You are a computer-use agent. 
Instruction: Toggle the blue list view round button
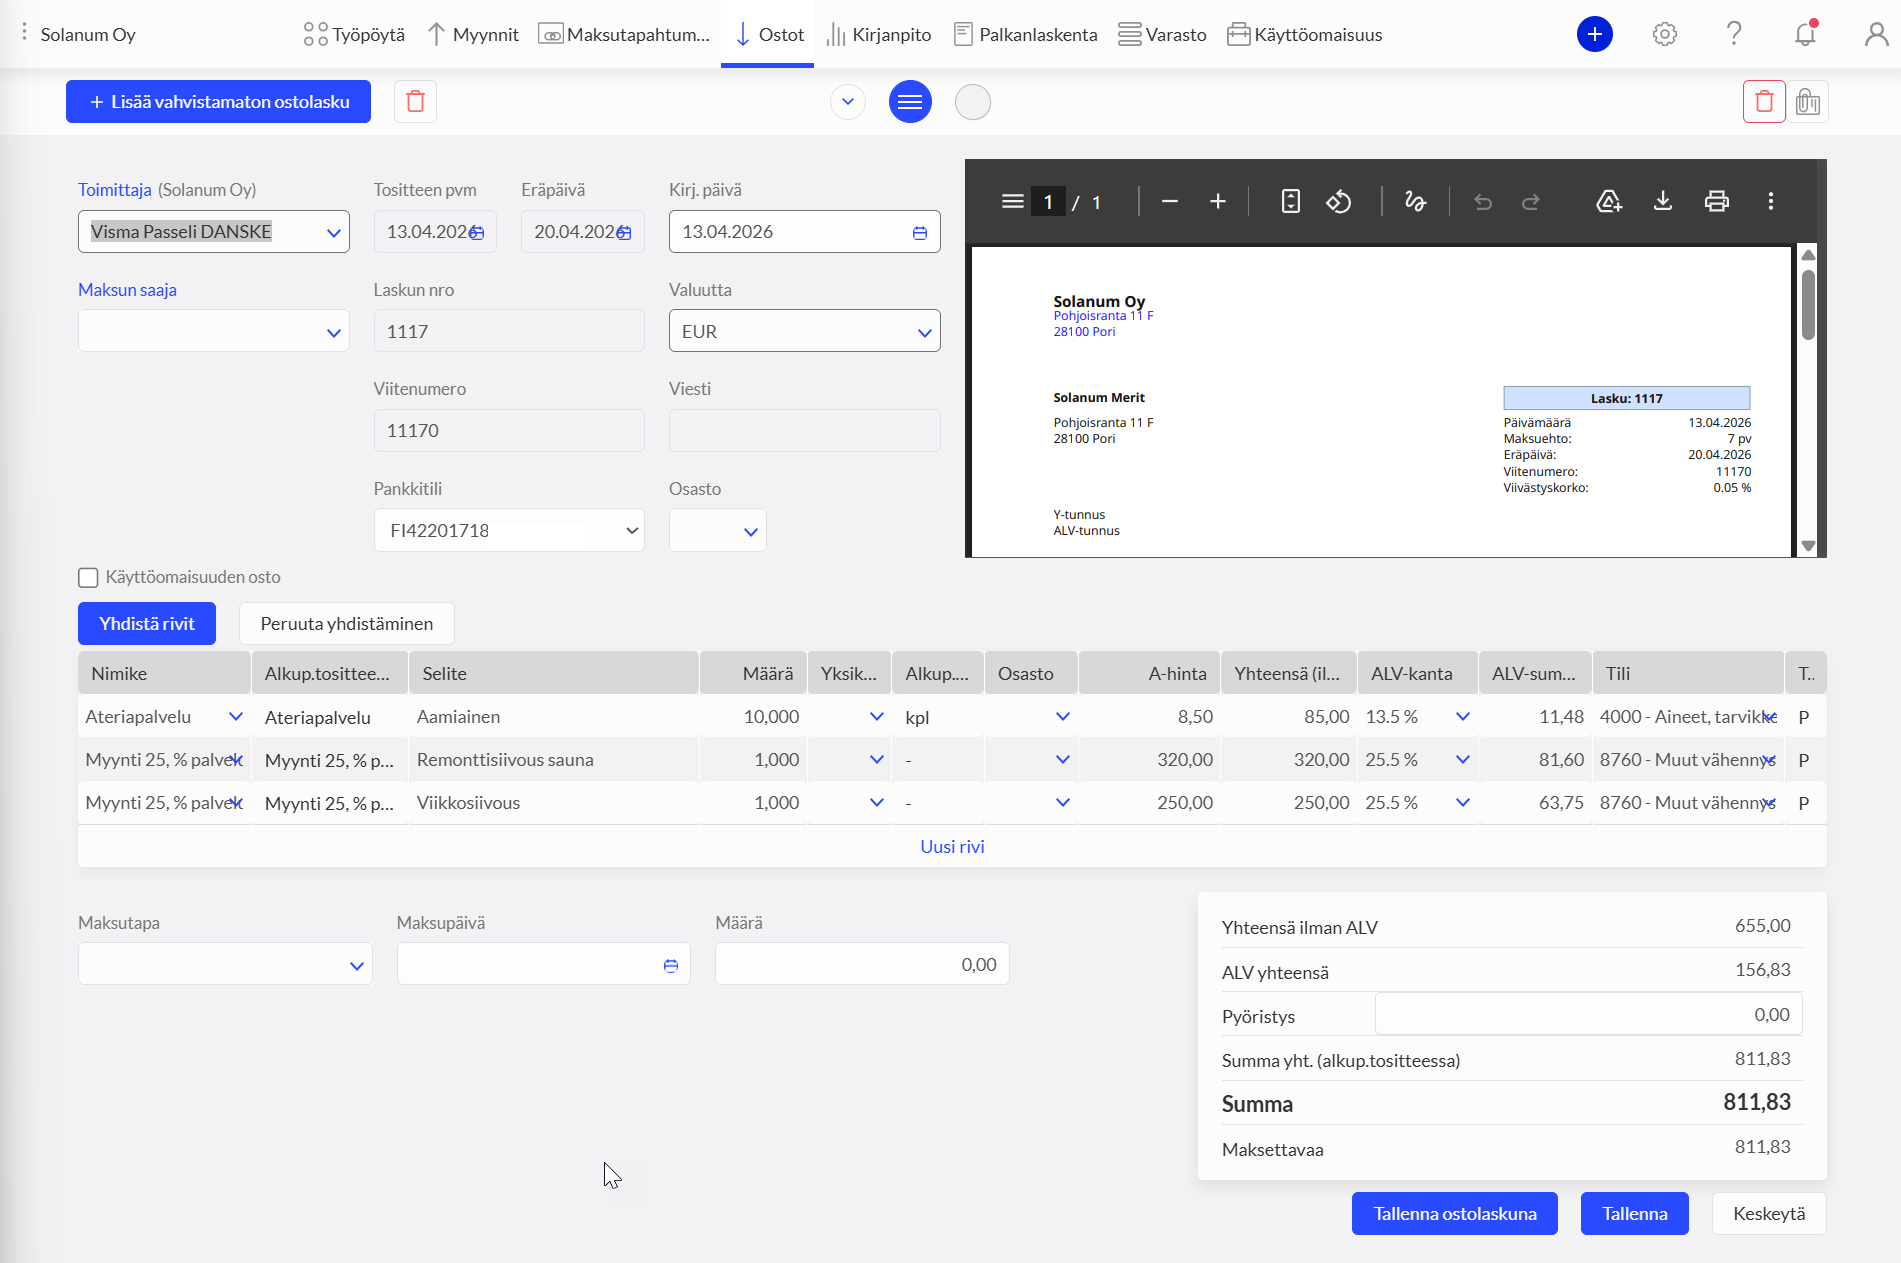[x=909, y=102]
